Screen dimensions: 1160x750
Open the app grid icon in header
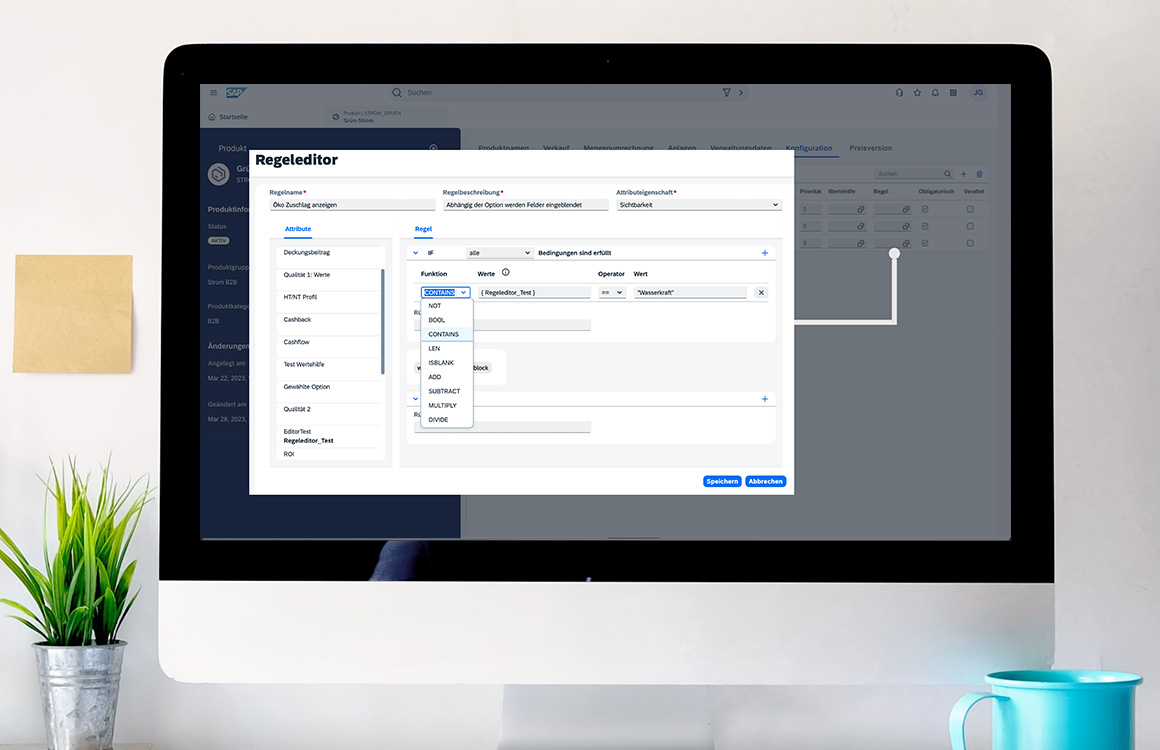coord(953,93)
